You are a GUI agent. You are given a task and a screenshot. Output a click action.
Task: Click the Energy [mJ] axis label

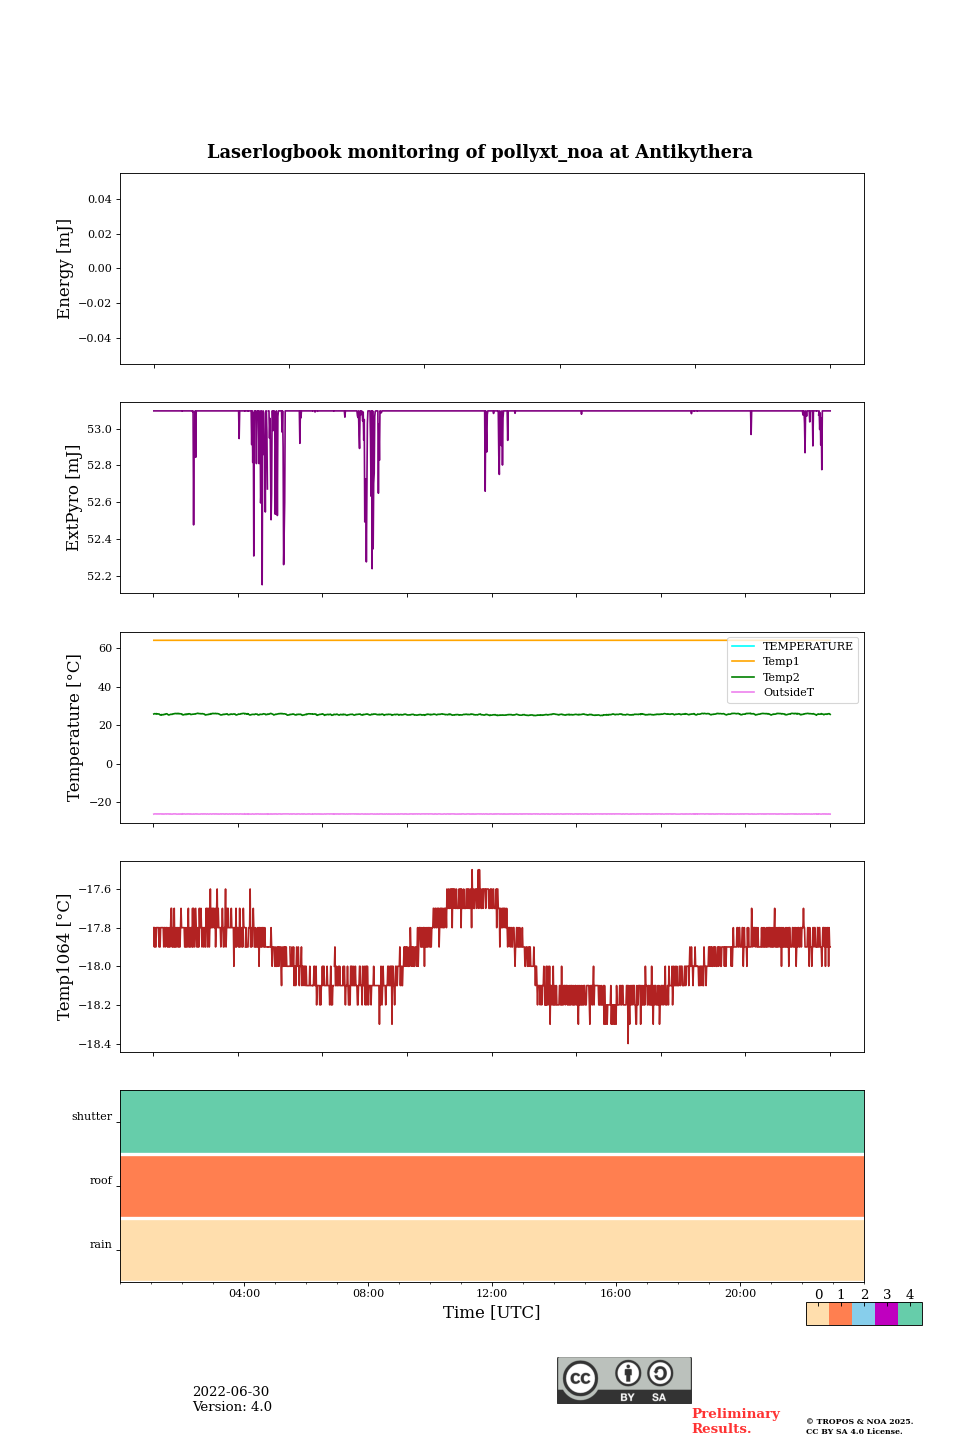(x=65, y=269)
